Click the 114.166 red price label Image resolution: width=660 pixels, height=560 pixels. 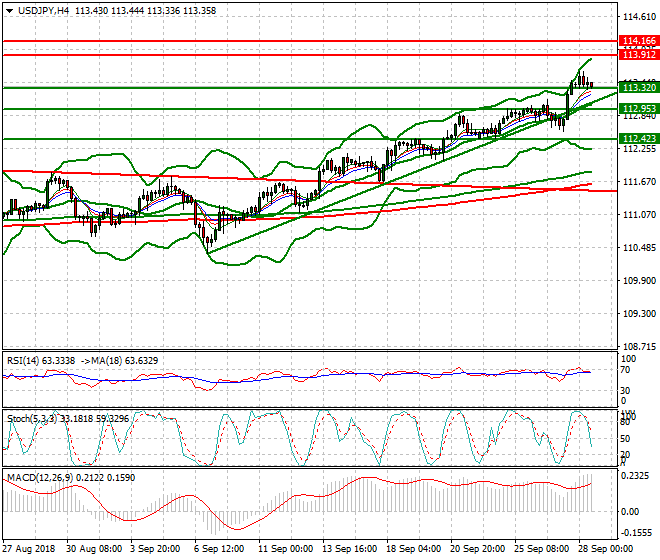coord(639,41)
